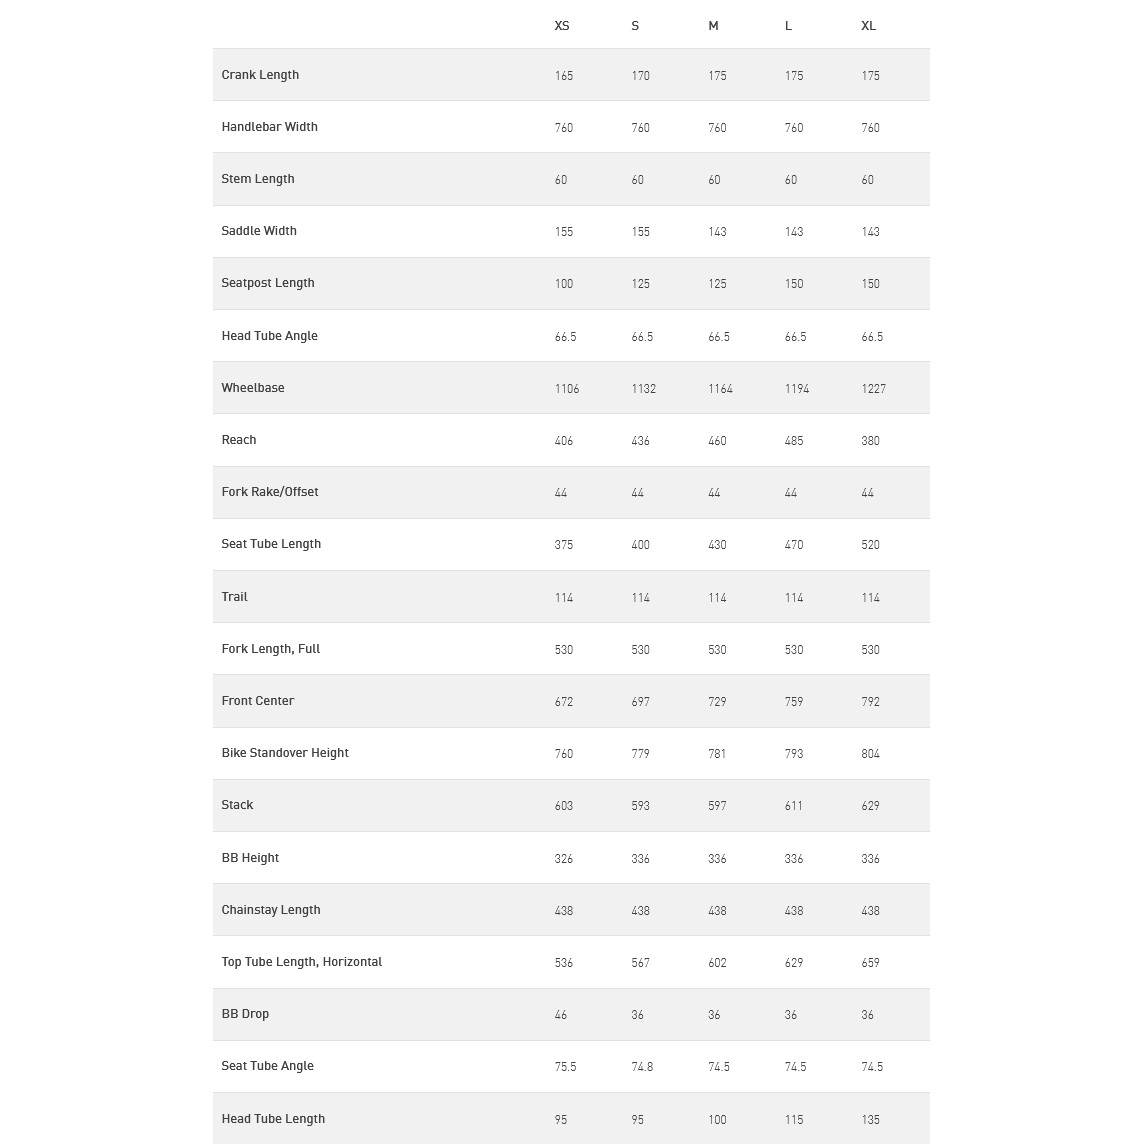Click the XL Seat Tube Length value 520

(x=870, y=545)
